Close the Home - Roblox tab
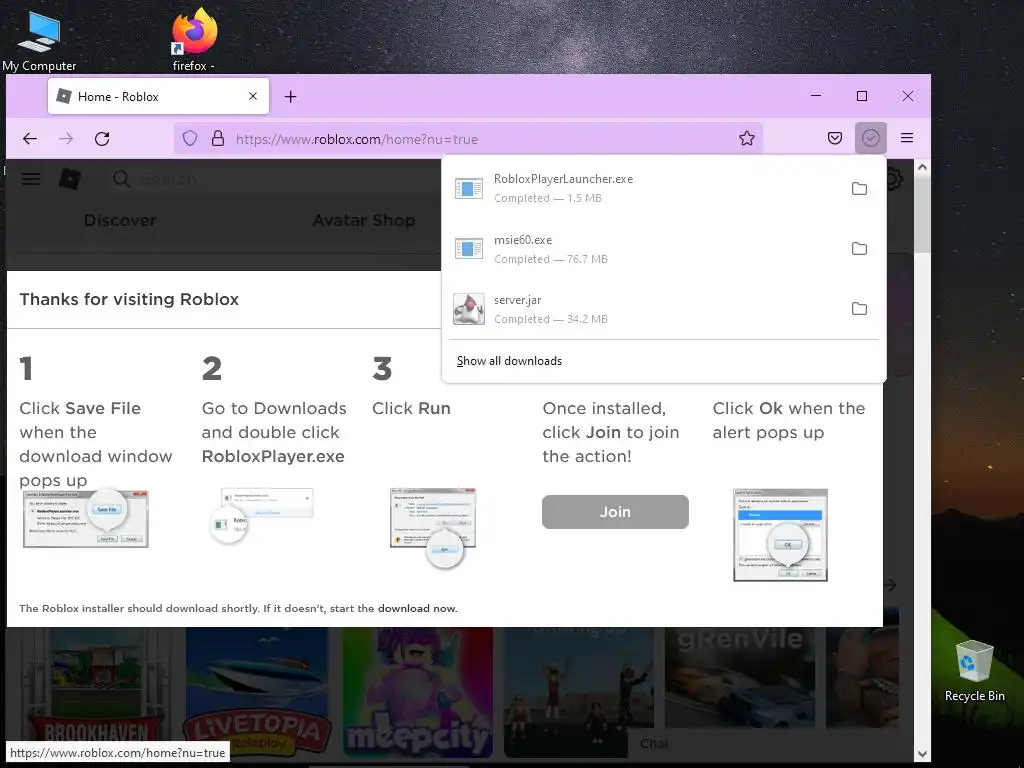 (x=253, y=96)
